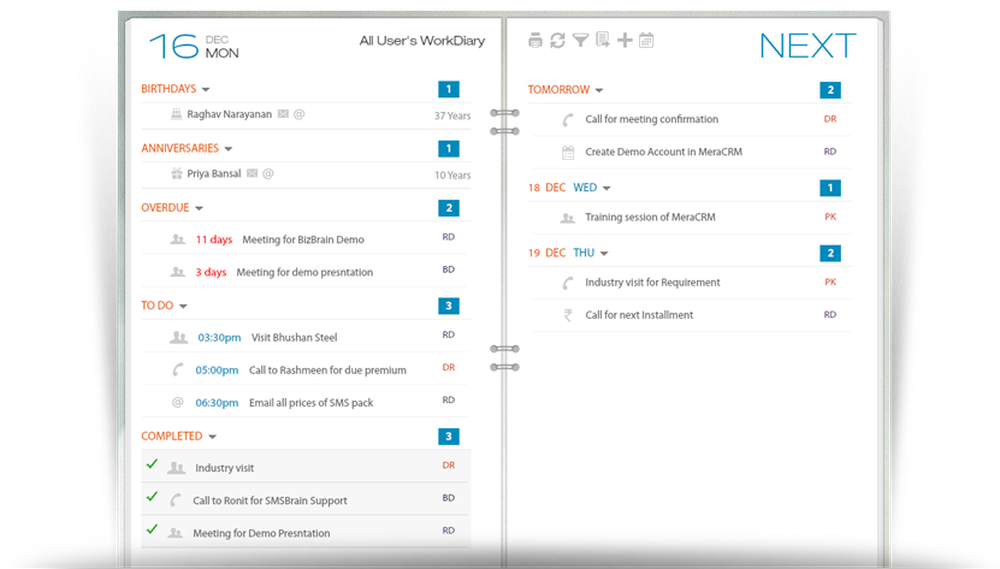Open Visit Bhushan Steel entry
The width and height of the screenshot is (1000, 569).
click(x=294, y=337)
